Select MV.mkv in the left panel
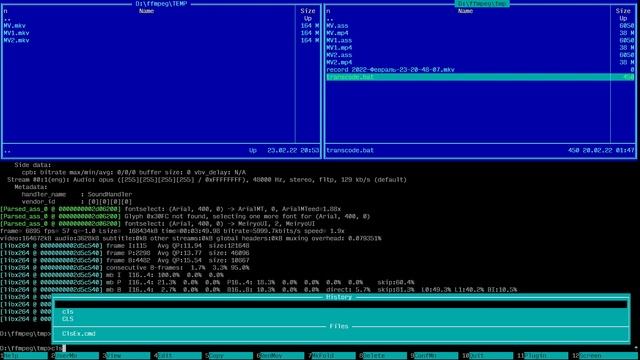 [15, 26]
